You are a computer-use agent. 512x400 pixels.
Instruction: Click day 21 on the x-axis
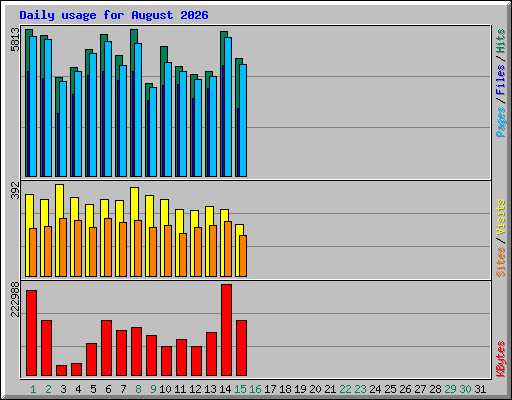(330, 389)
